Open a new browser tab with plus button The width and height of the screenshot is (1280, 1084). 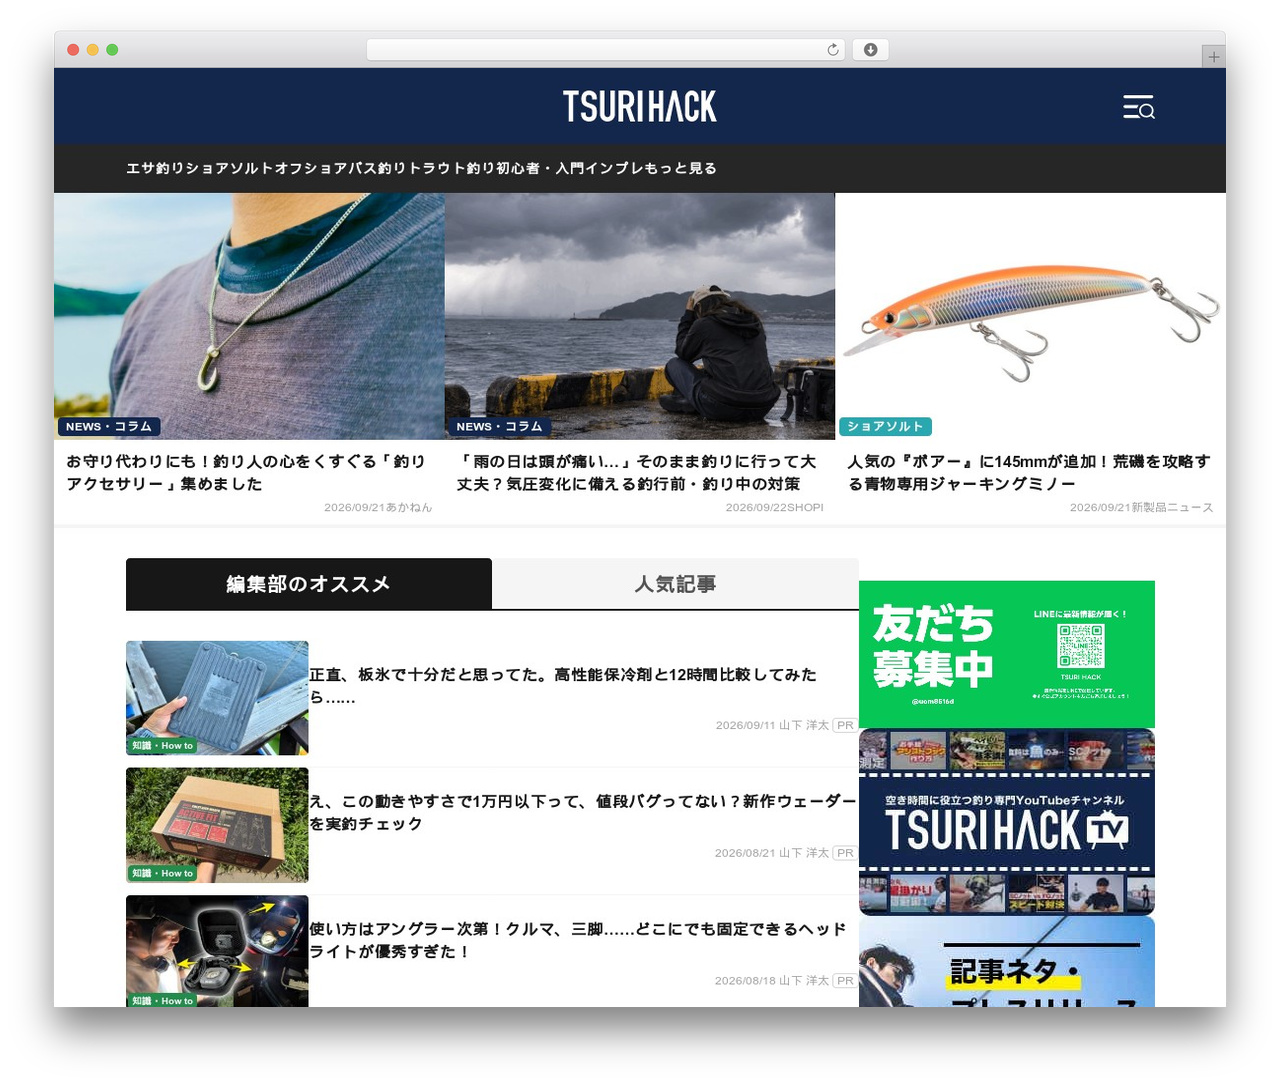pyautogui.click(x=1213, y=57)
